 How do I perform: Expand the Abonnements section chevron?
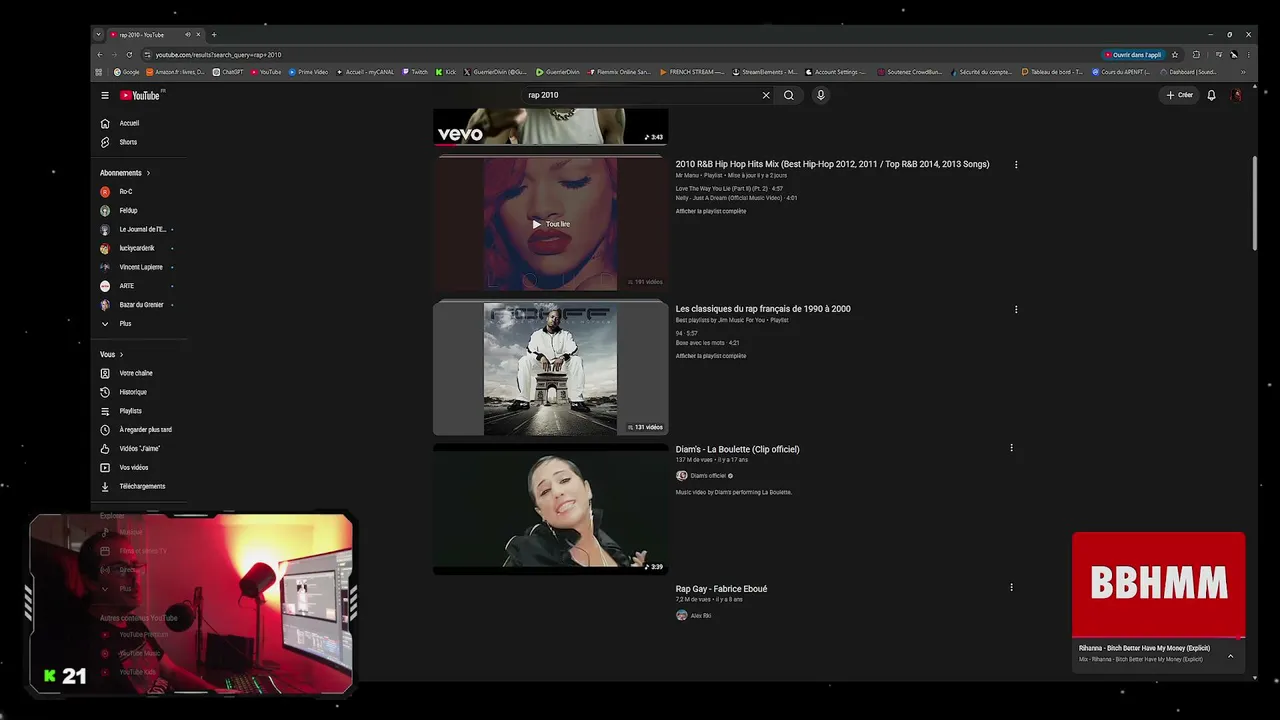tap(148, 173)
